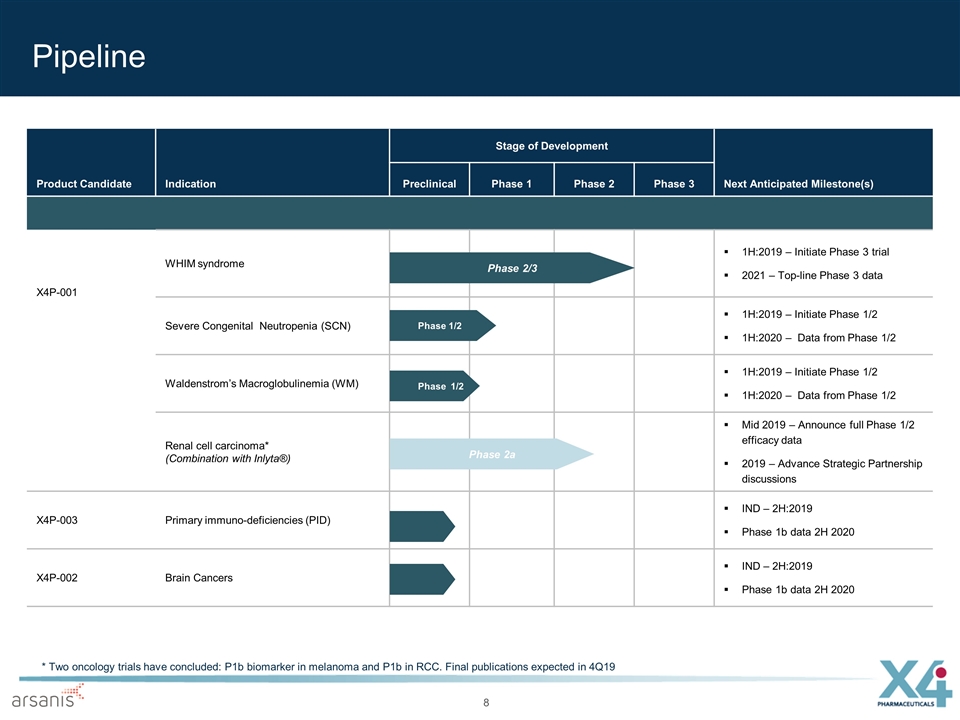Viewport: 960px width, 720px height.
Task: Select the Phase 1/2 arrow for Waldenstrom's Macroglobulinemia
Action: click(x=435, y=386)
